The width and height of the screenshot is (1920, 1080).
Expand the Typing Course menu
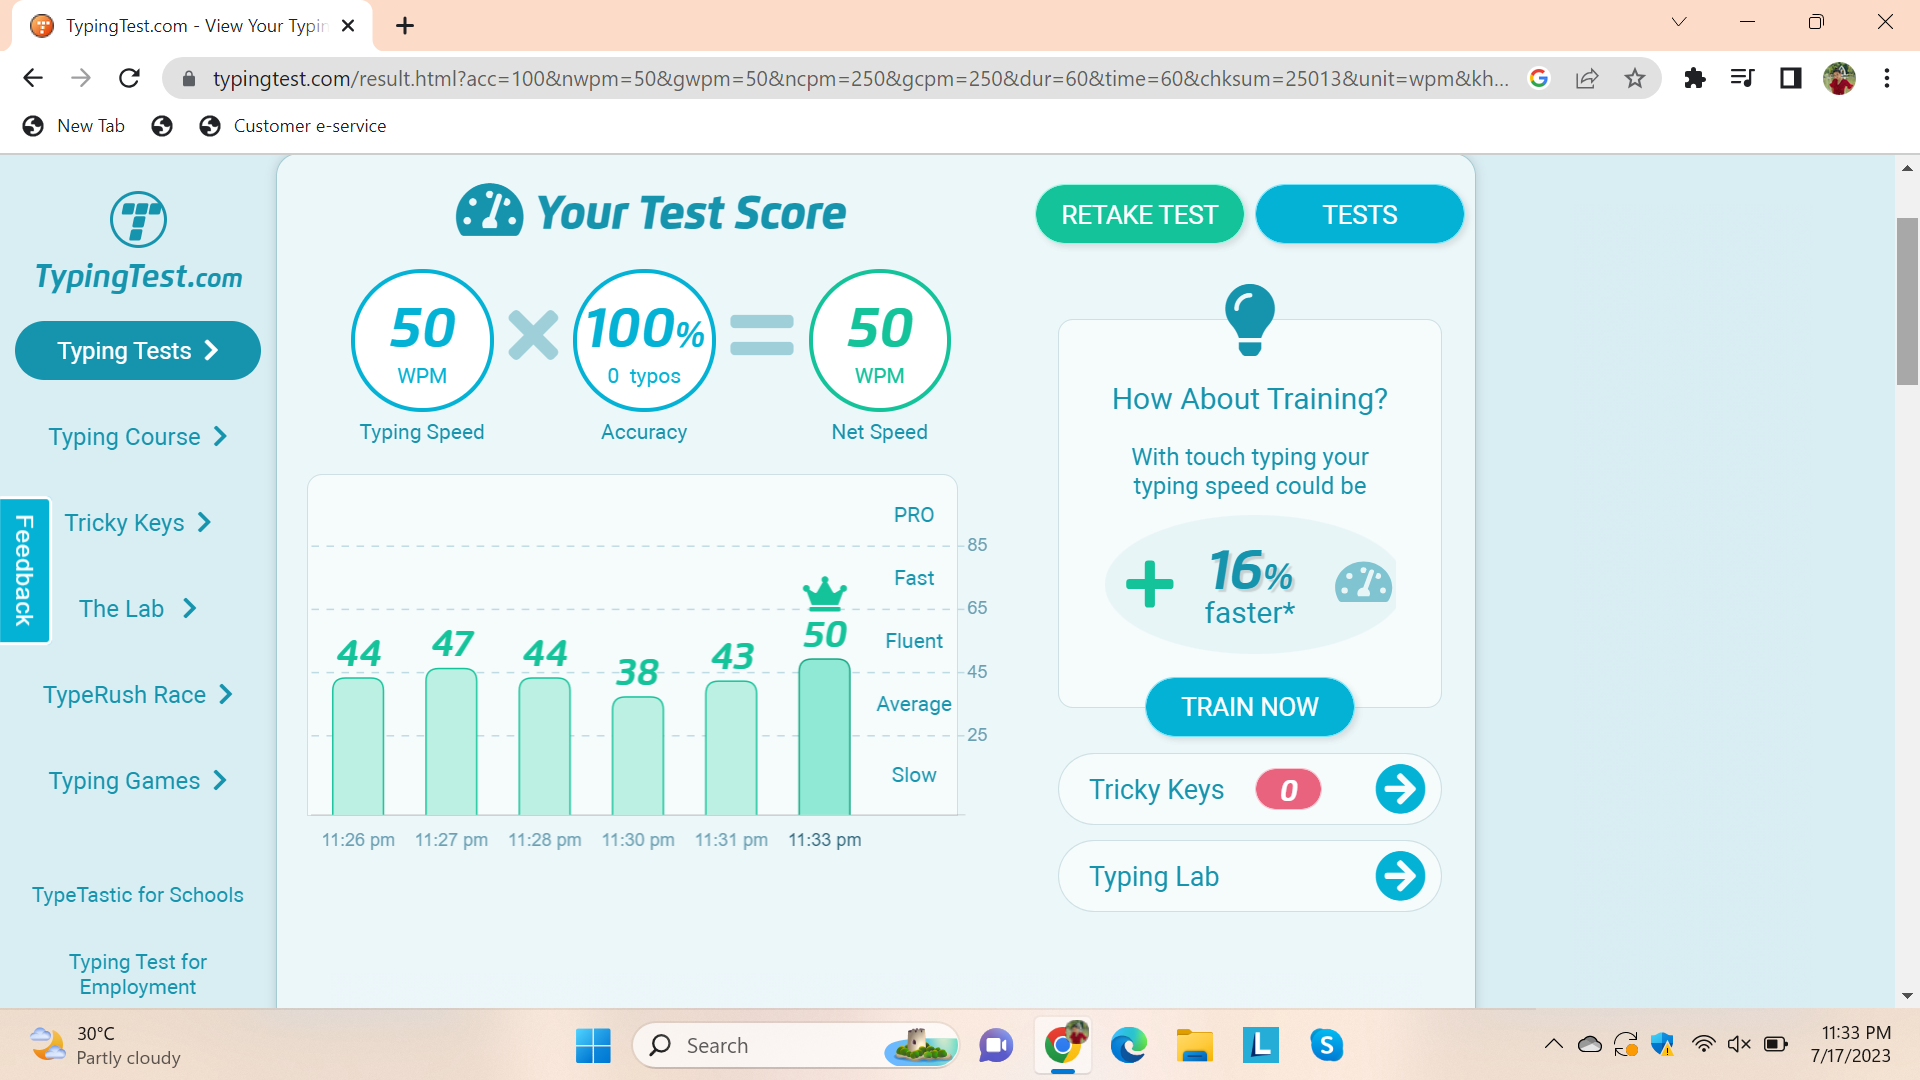click(x=138, y=437)
